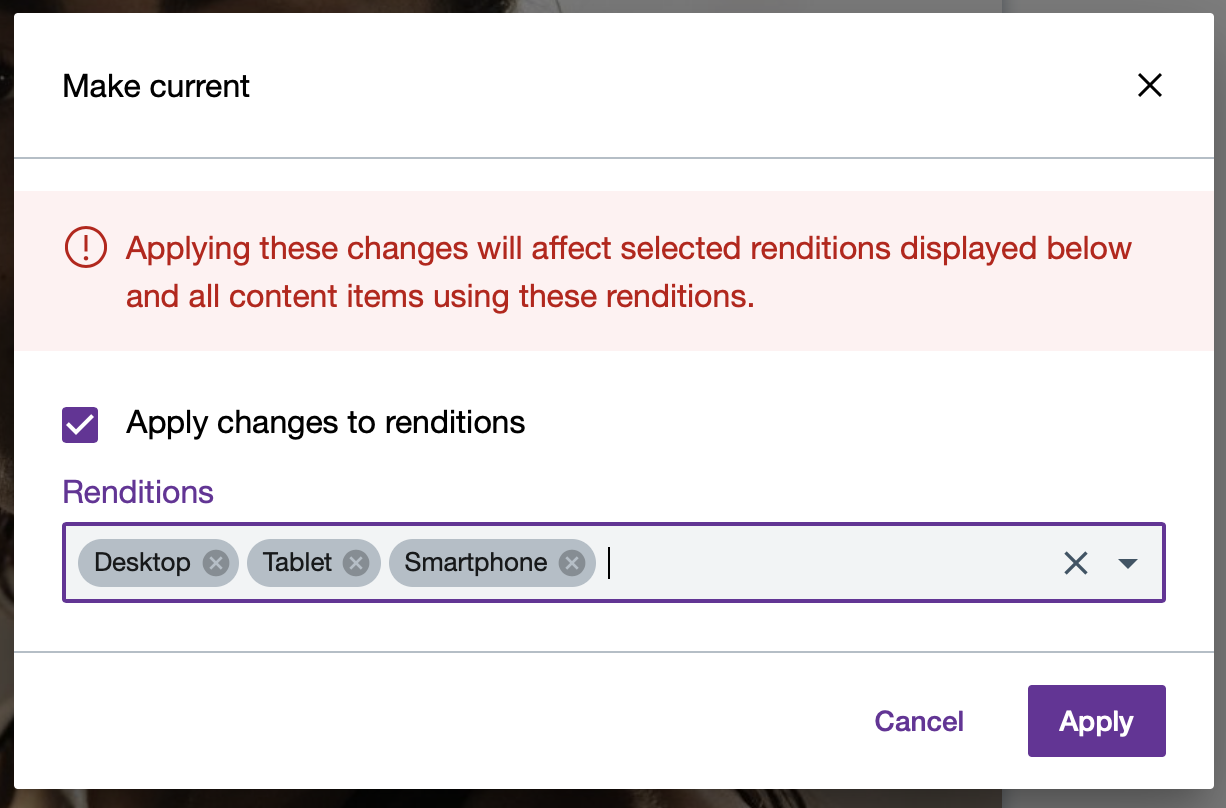Image resolution: width=1226 pixels, height=808 pixels.
Task: Uncheck Apply changes to renditions
Action: (x=81, y=424)
